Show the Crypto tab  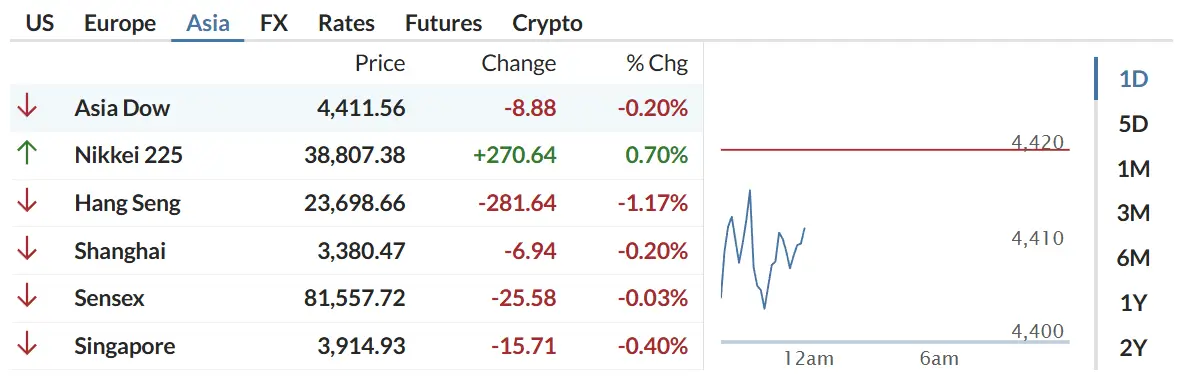pyautogui.click(x=547, y=23)
